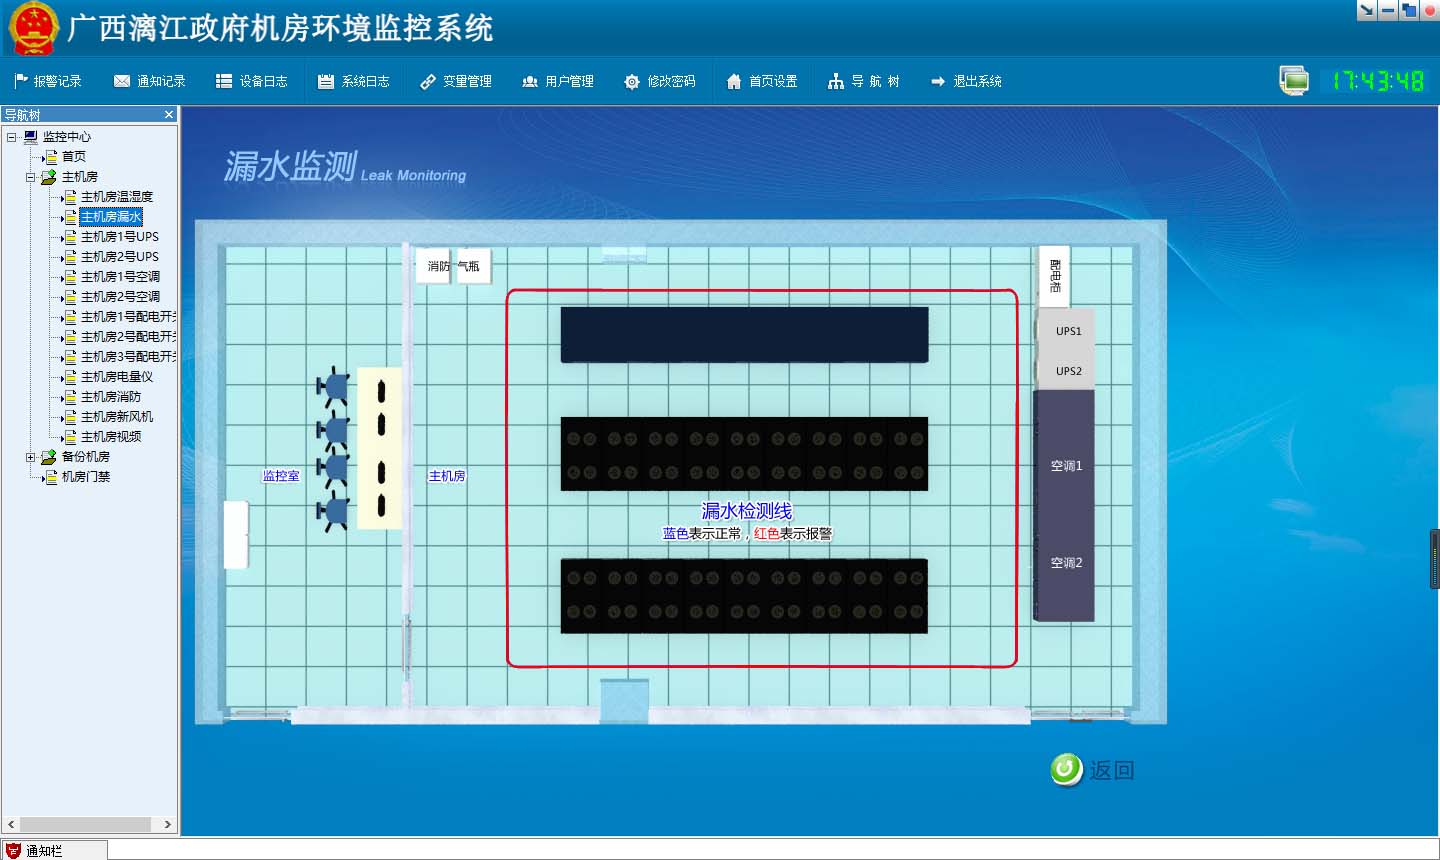
Task: Click the house icon beside 首页设置
Action: point(734,81)
